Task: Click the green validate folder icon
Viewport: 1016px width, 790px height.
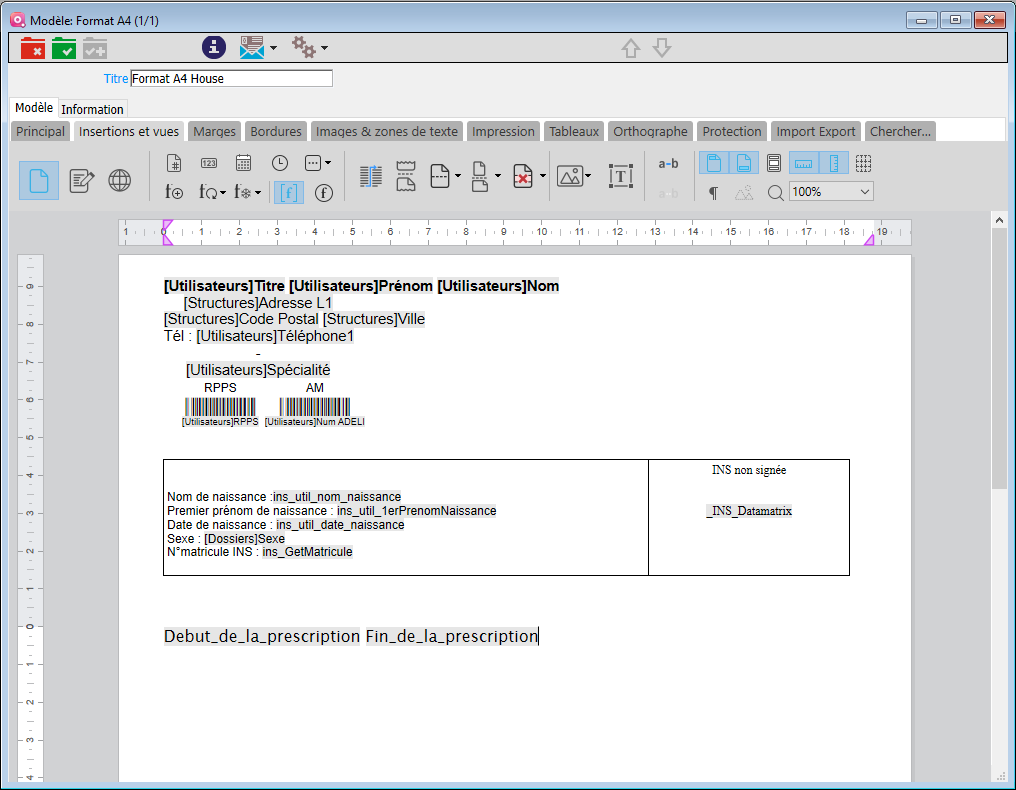Action: click(x=64, y=48)
